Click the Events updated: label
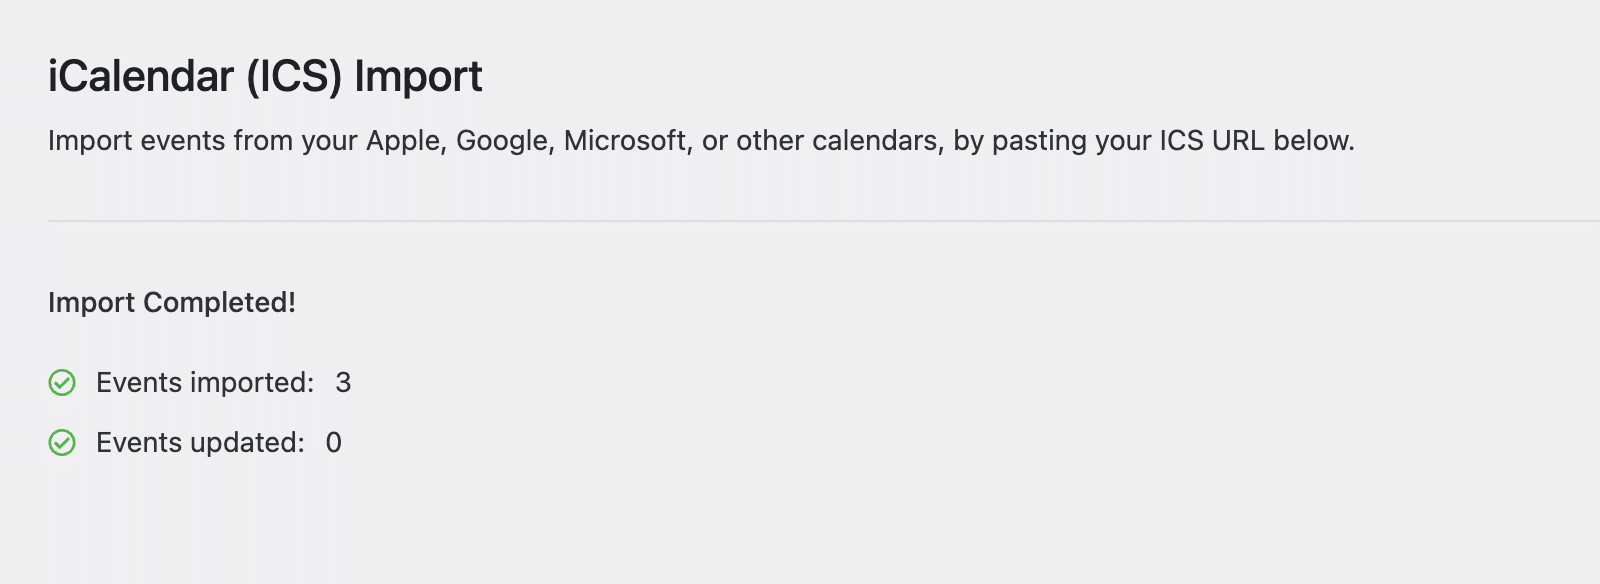1600x584 pixels. pos(200,442)
